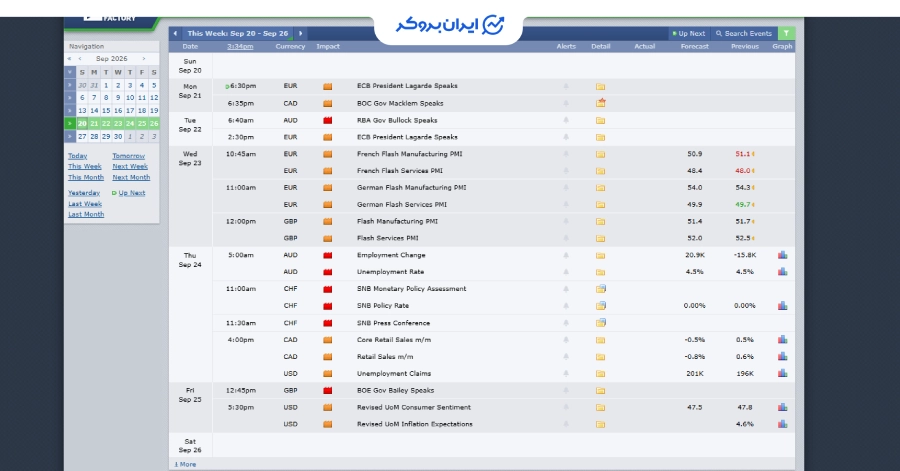Select Sep 30 in mini calendar
The image size is (900, 471).
tap(118, 137)
